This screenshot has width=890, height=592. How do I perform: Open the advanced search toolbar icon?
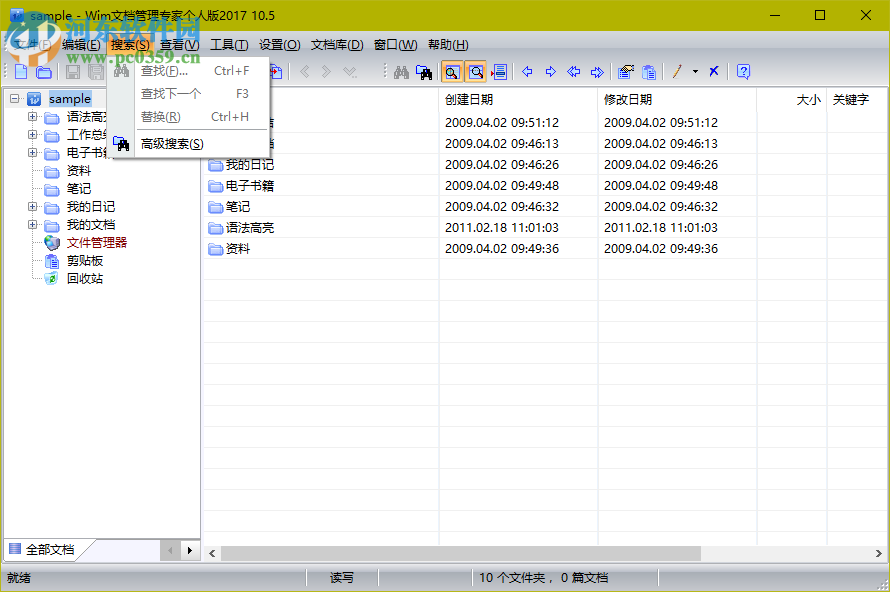point(425,71)
